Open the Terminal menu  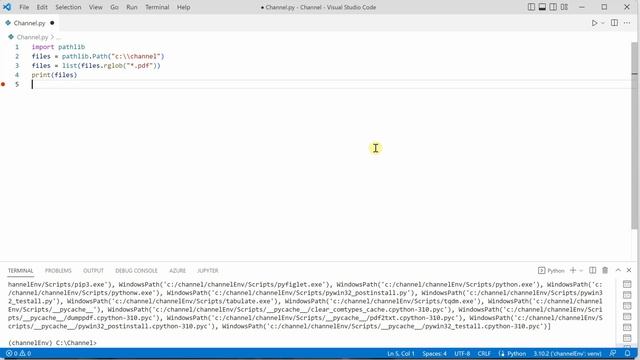[x=157, y=7]
